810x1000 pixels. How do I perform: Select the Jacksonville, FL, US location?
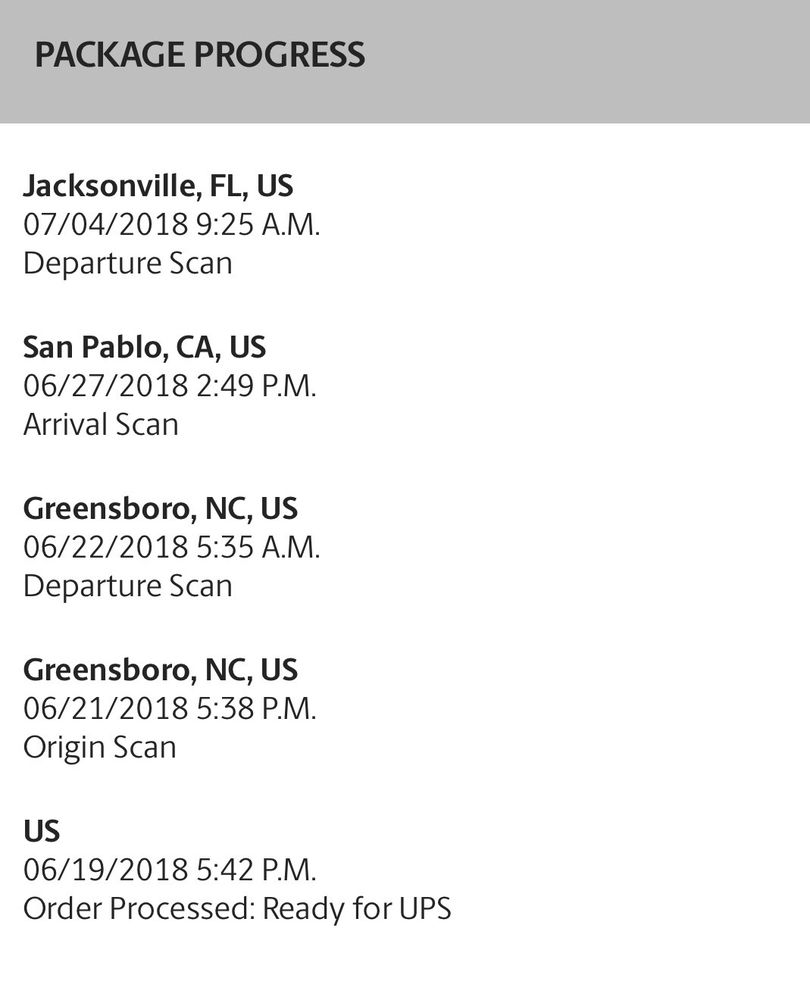coord(158,186)
